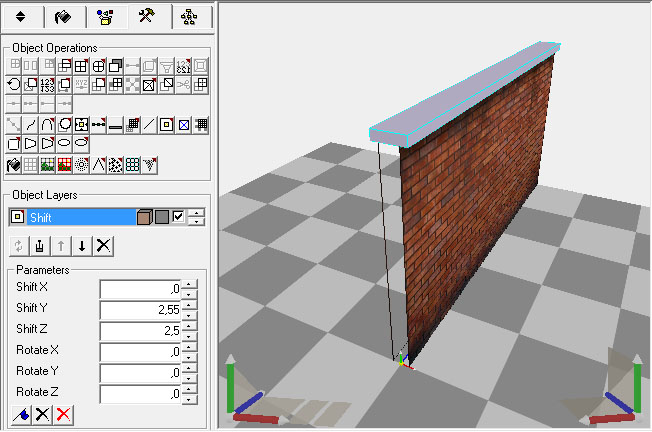The width and height of the screenshot is (652, 432).
Task: Click the diagonal line operation icon
Action: [150, 124]
